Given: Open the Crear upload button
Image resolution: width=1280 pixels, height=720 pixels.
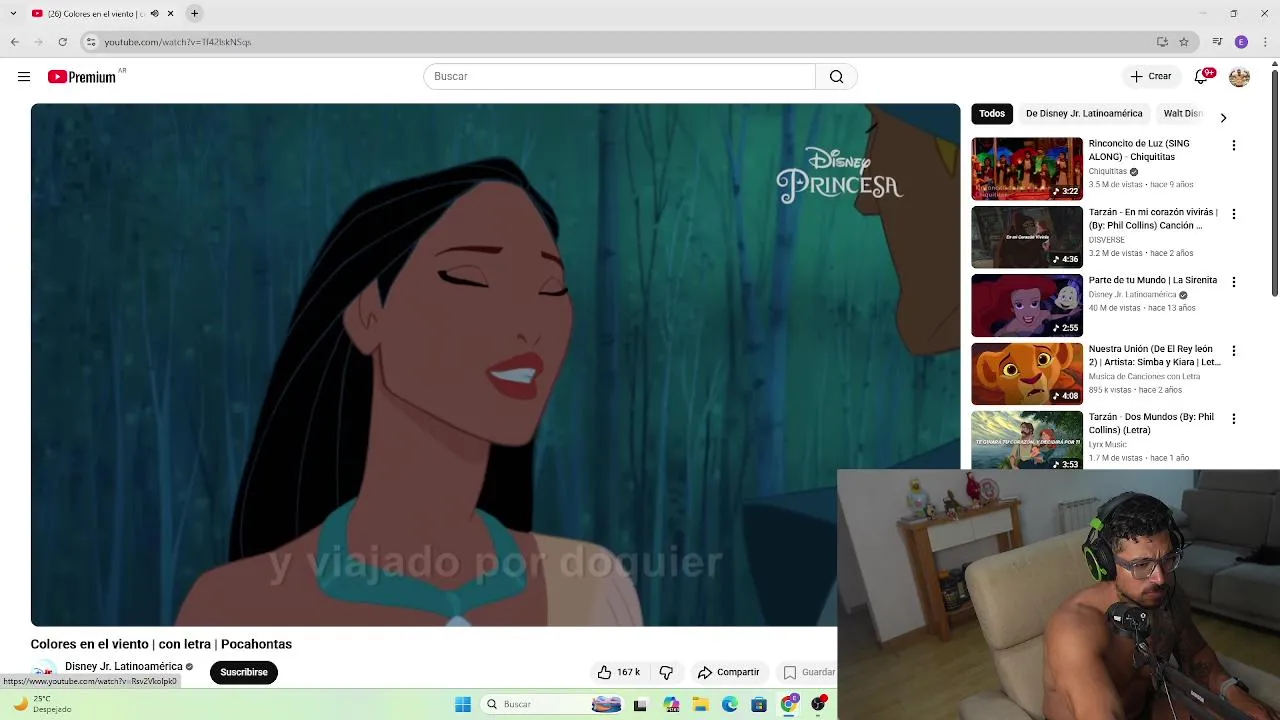Looking at the screenshot, I should (1150, 77).
